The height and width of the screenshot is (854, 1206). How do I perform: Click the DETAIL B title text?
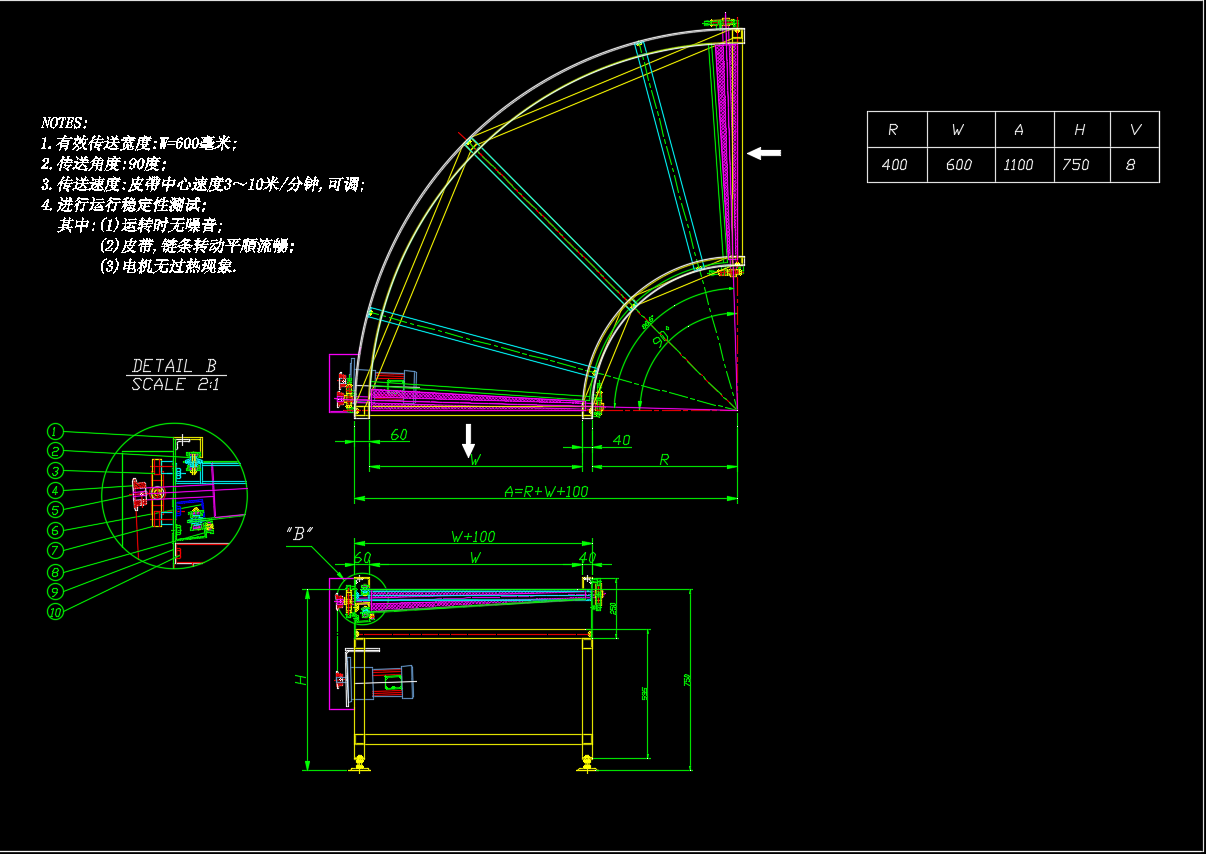(x=174, y=366)
